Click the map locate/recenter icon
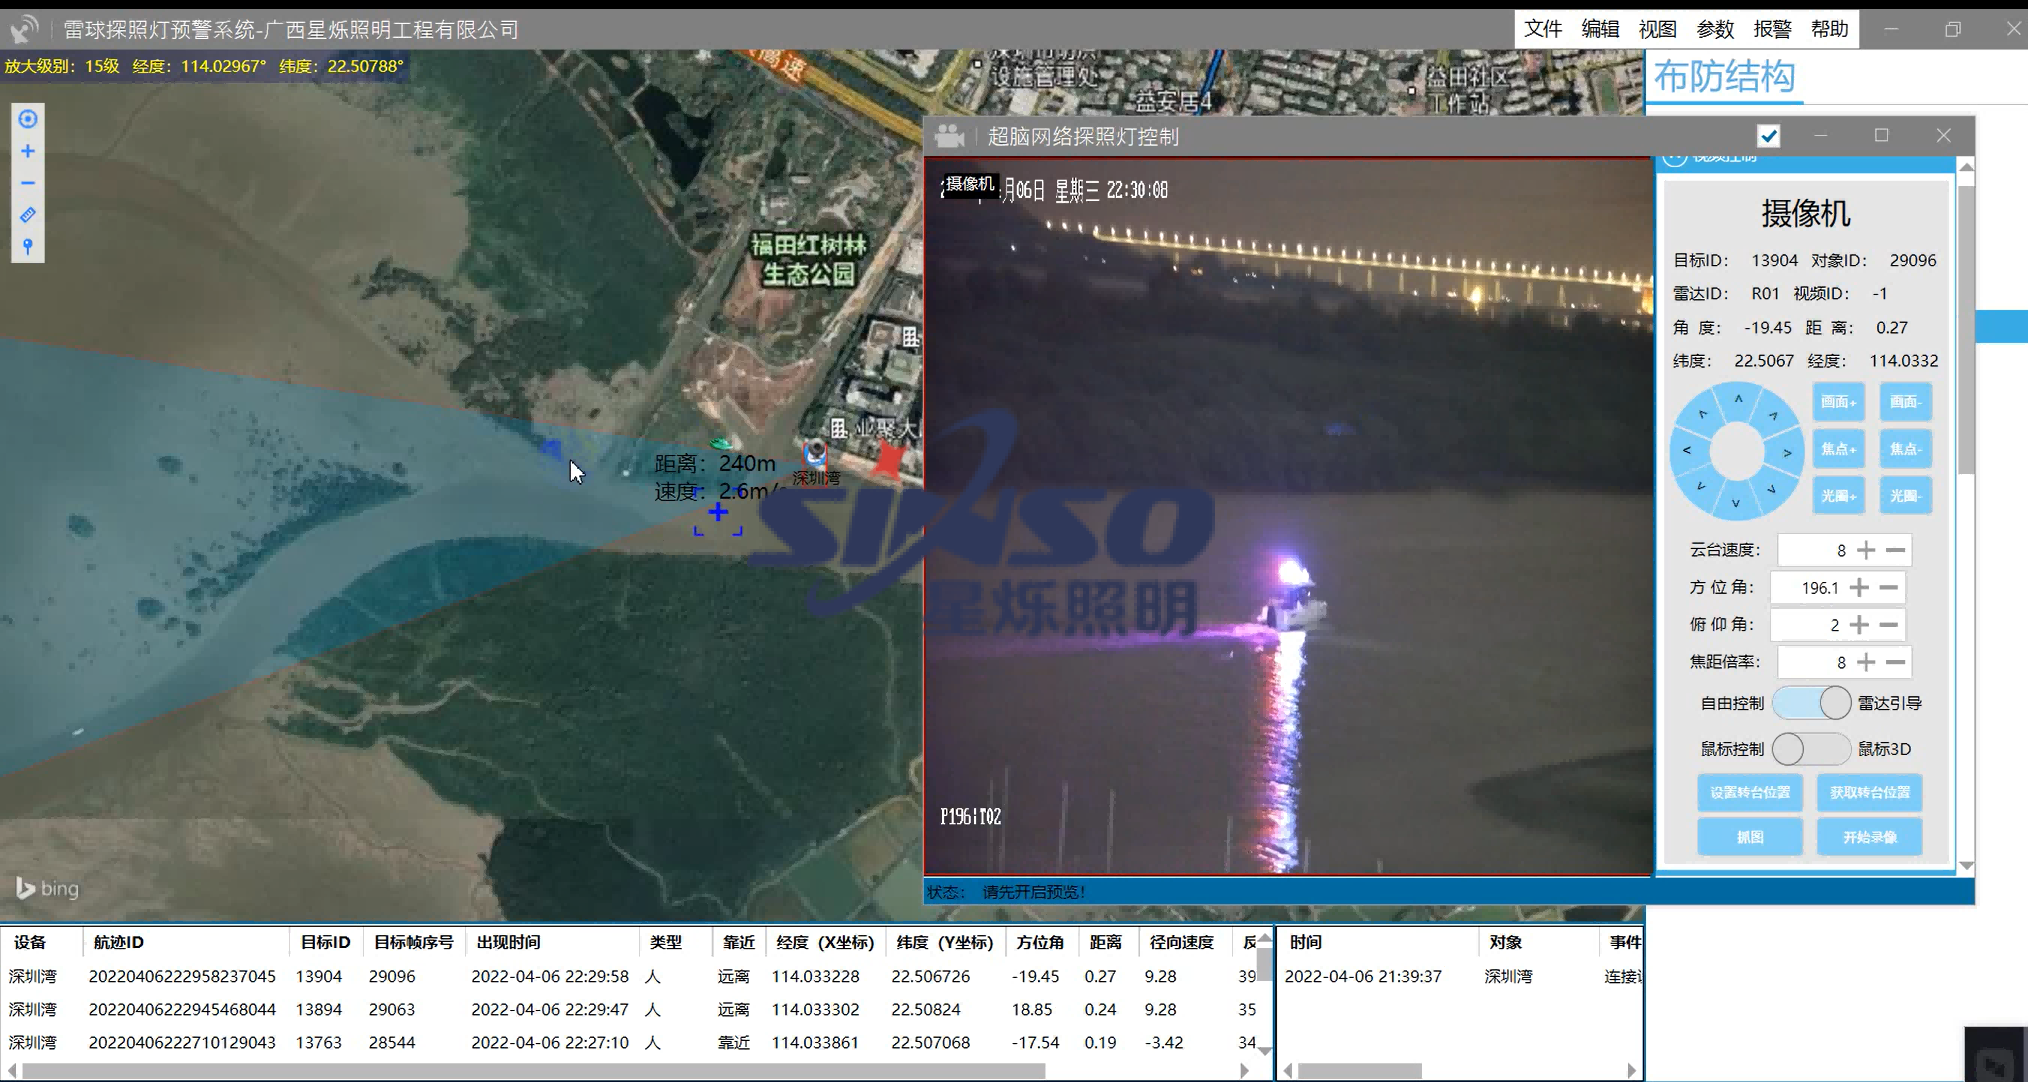Screen dimensions: 2028x1082 (x=28, y=119)
